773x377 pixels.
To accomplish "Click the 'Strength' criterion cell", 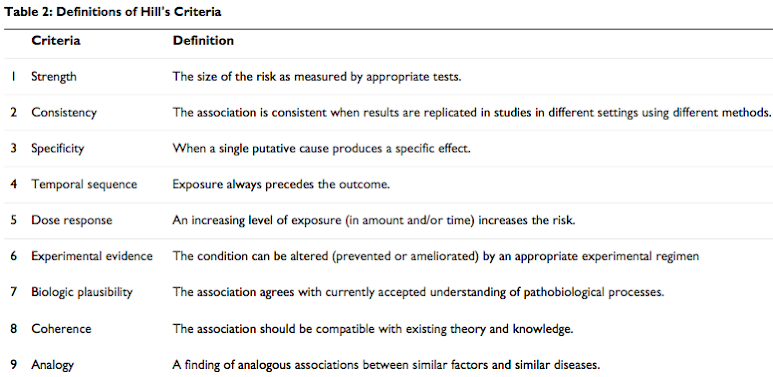I will [x=54, y=76].
